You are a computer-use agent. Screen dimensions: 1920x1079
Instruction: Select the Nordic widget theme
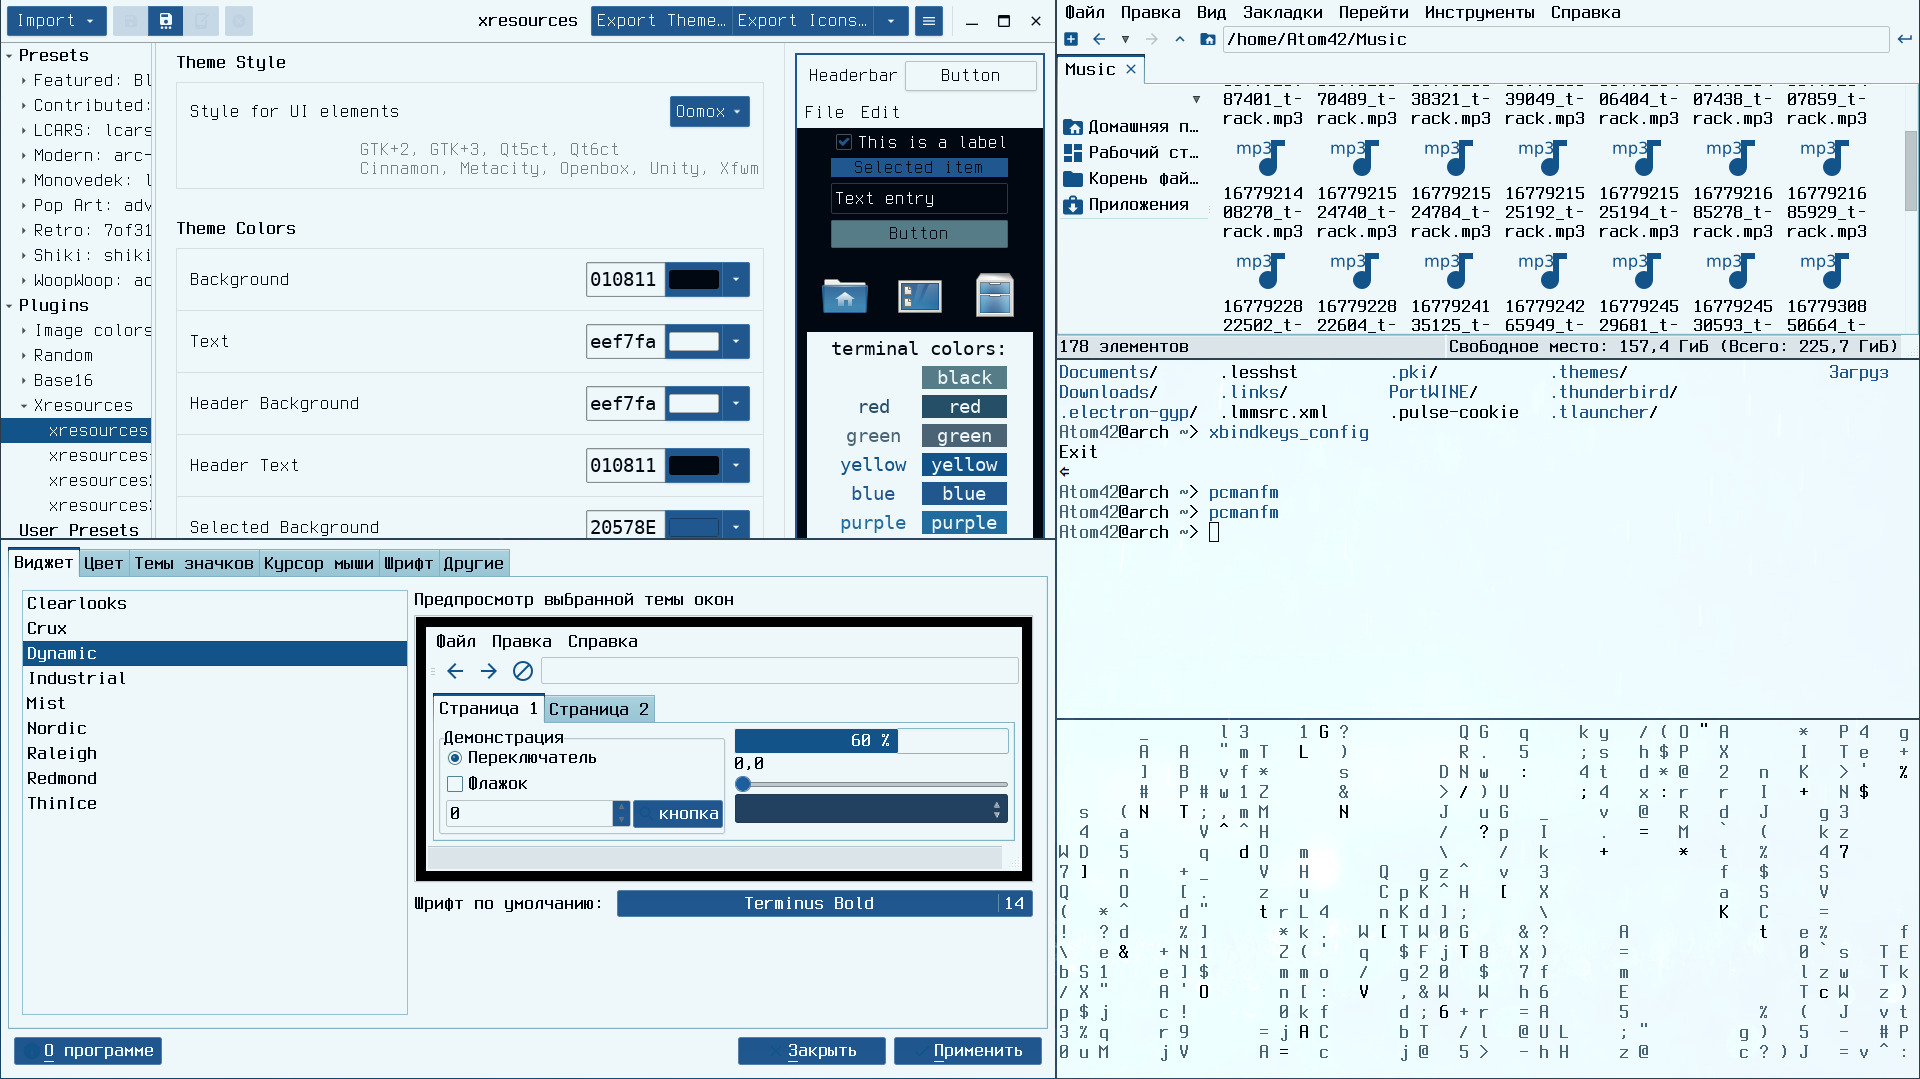point(214,729)
